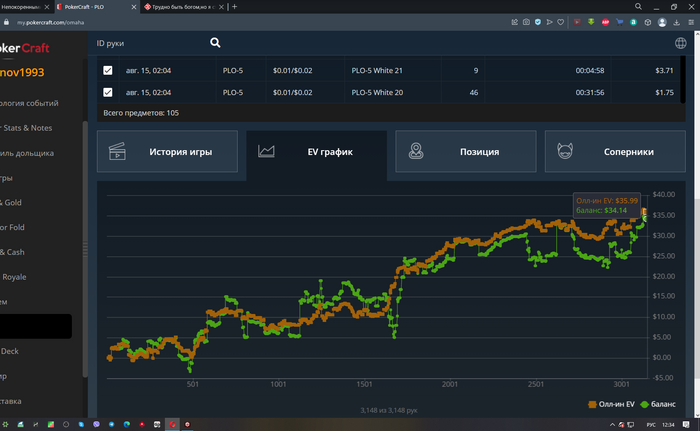Screen dimensions: 700x431
Task: Open a new browser tab with plus
Action: [234, 7]
